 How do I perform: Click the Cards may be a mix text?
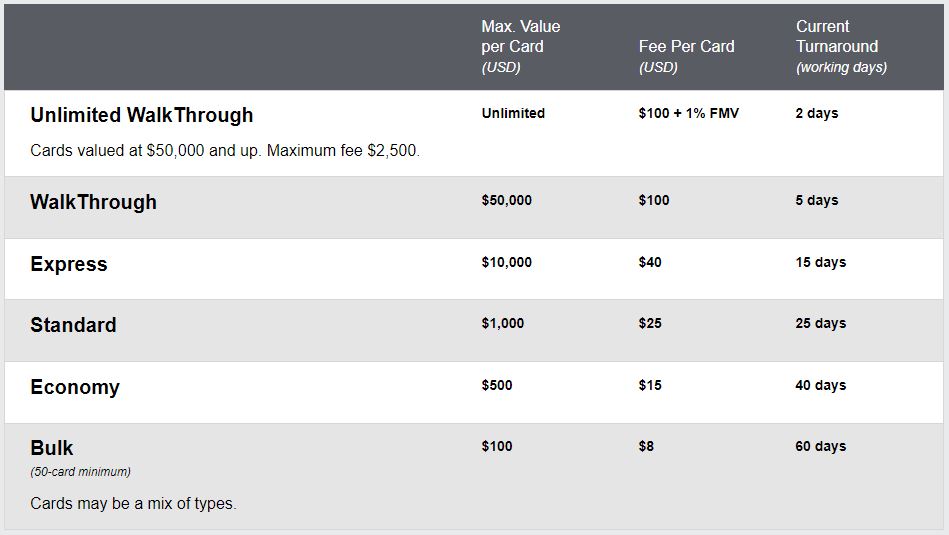pos(133,504)
